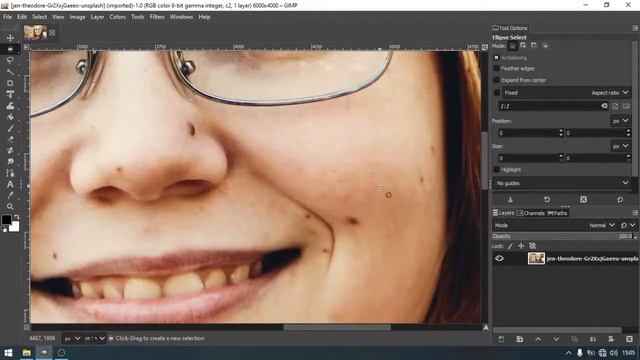Viewport: 640px width, 360px height.
Task: Lock the alpha channel of the layer
Action: click(x=532, y=246)
